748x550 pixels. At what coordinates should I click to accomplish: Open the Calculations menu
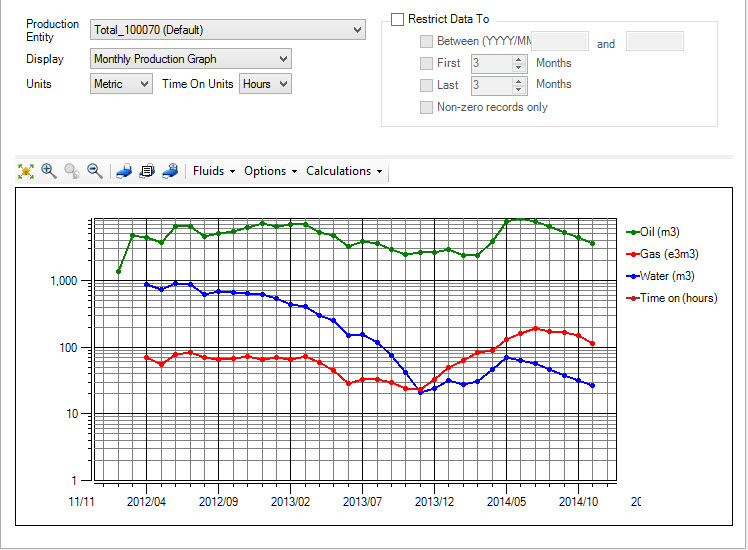click(x=344, y=171)
